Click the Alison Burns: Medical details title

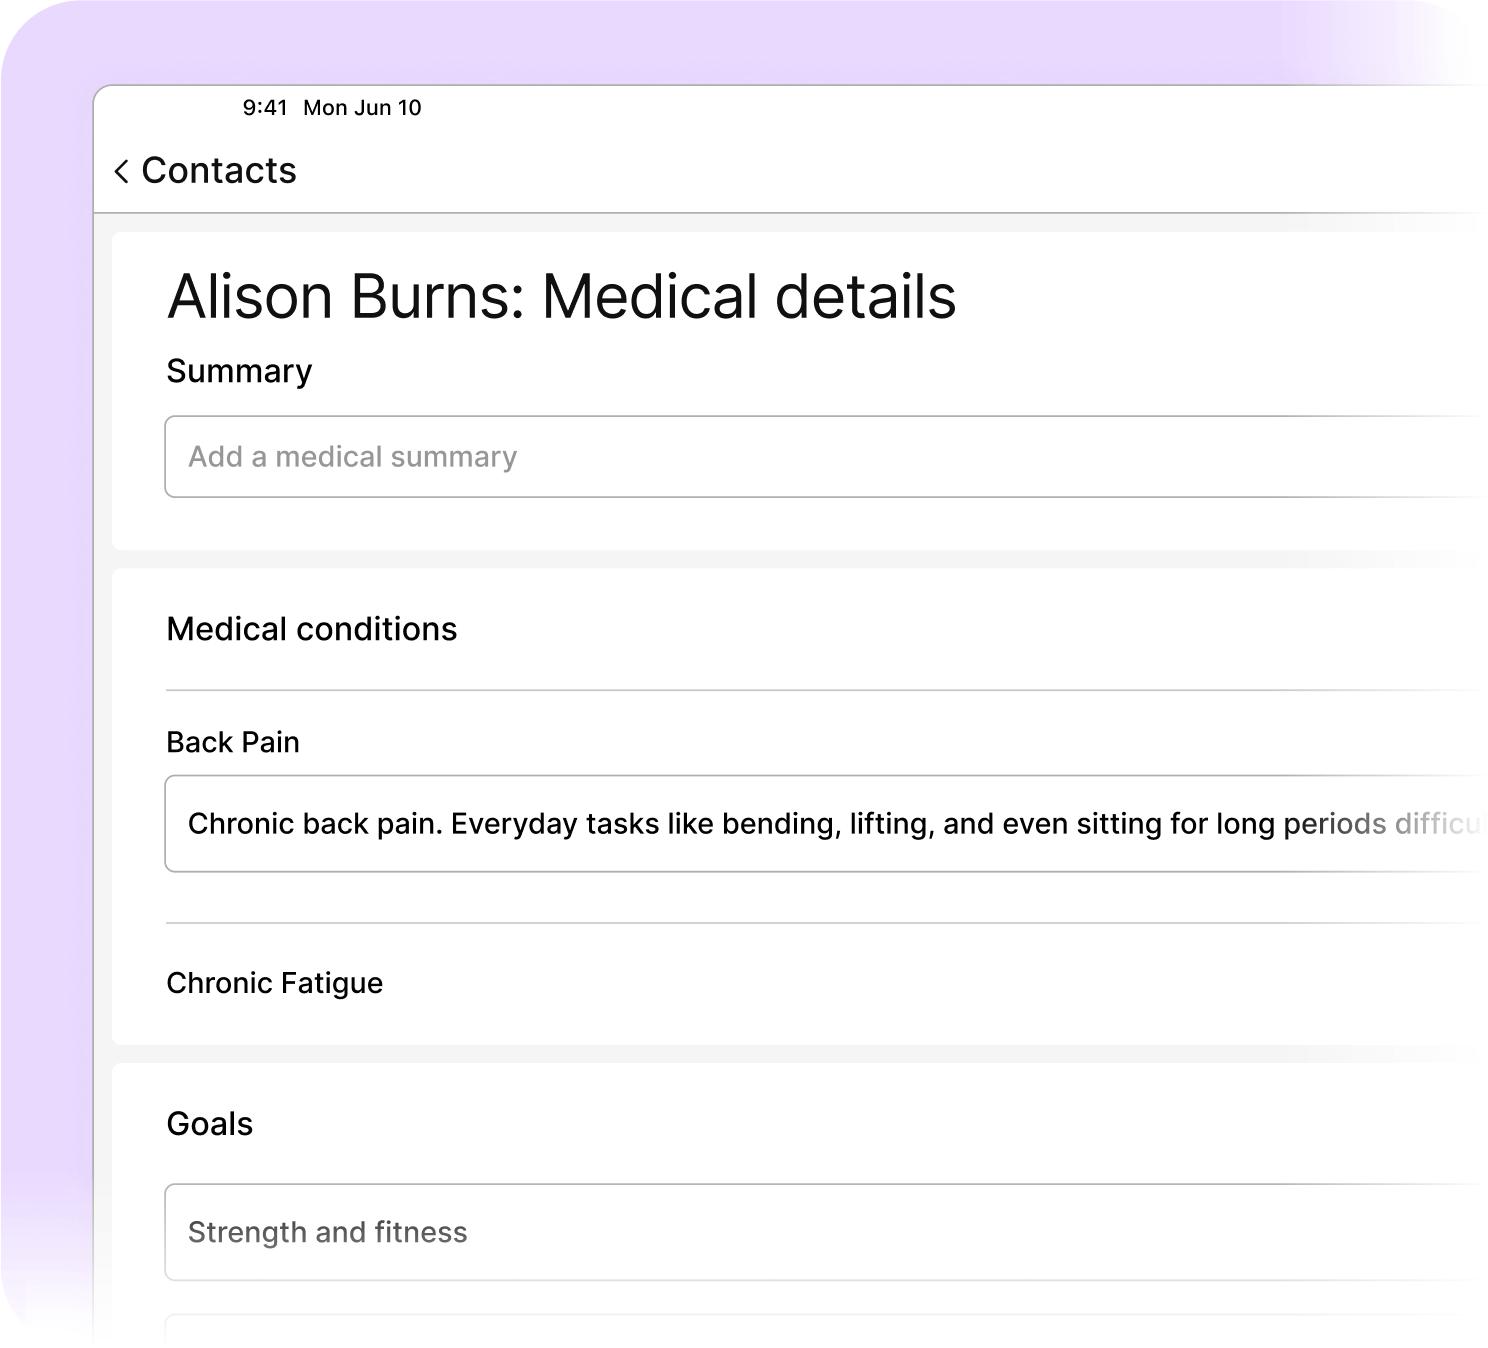click(561, 297)
